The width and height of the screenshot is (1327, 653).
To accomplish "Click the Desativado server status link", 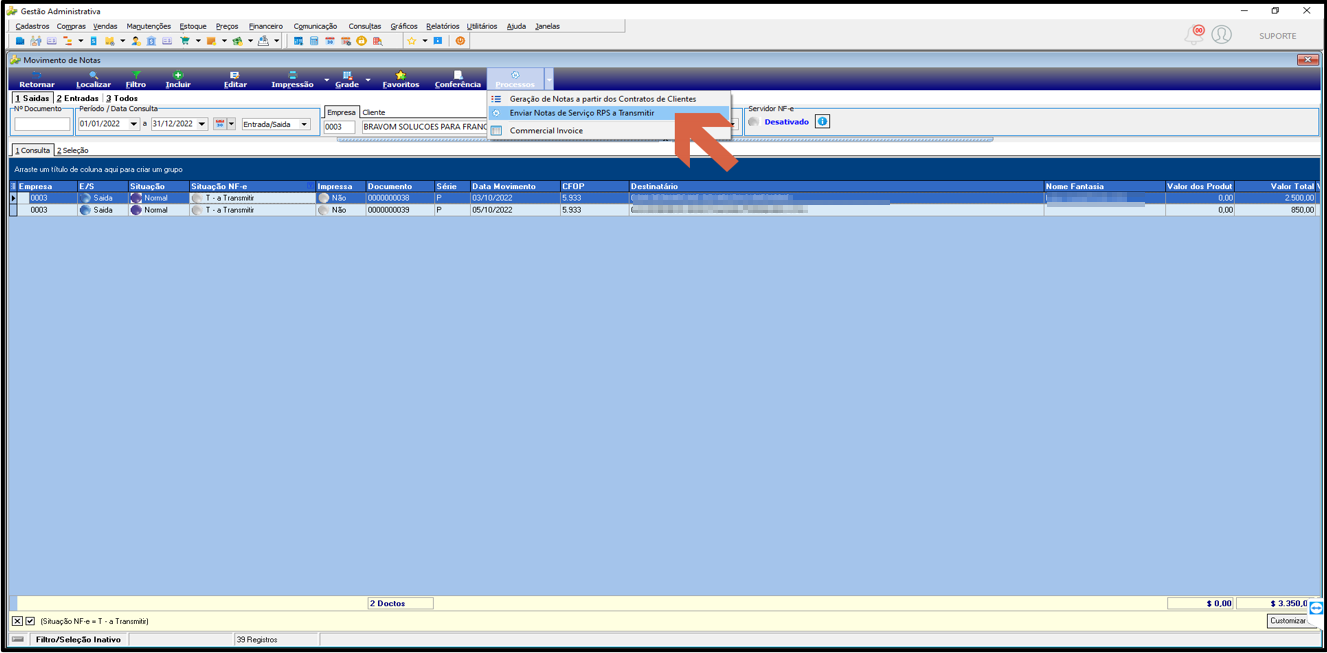I will 786,122.
